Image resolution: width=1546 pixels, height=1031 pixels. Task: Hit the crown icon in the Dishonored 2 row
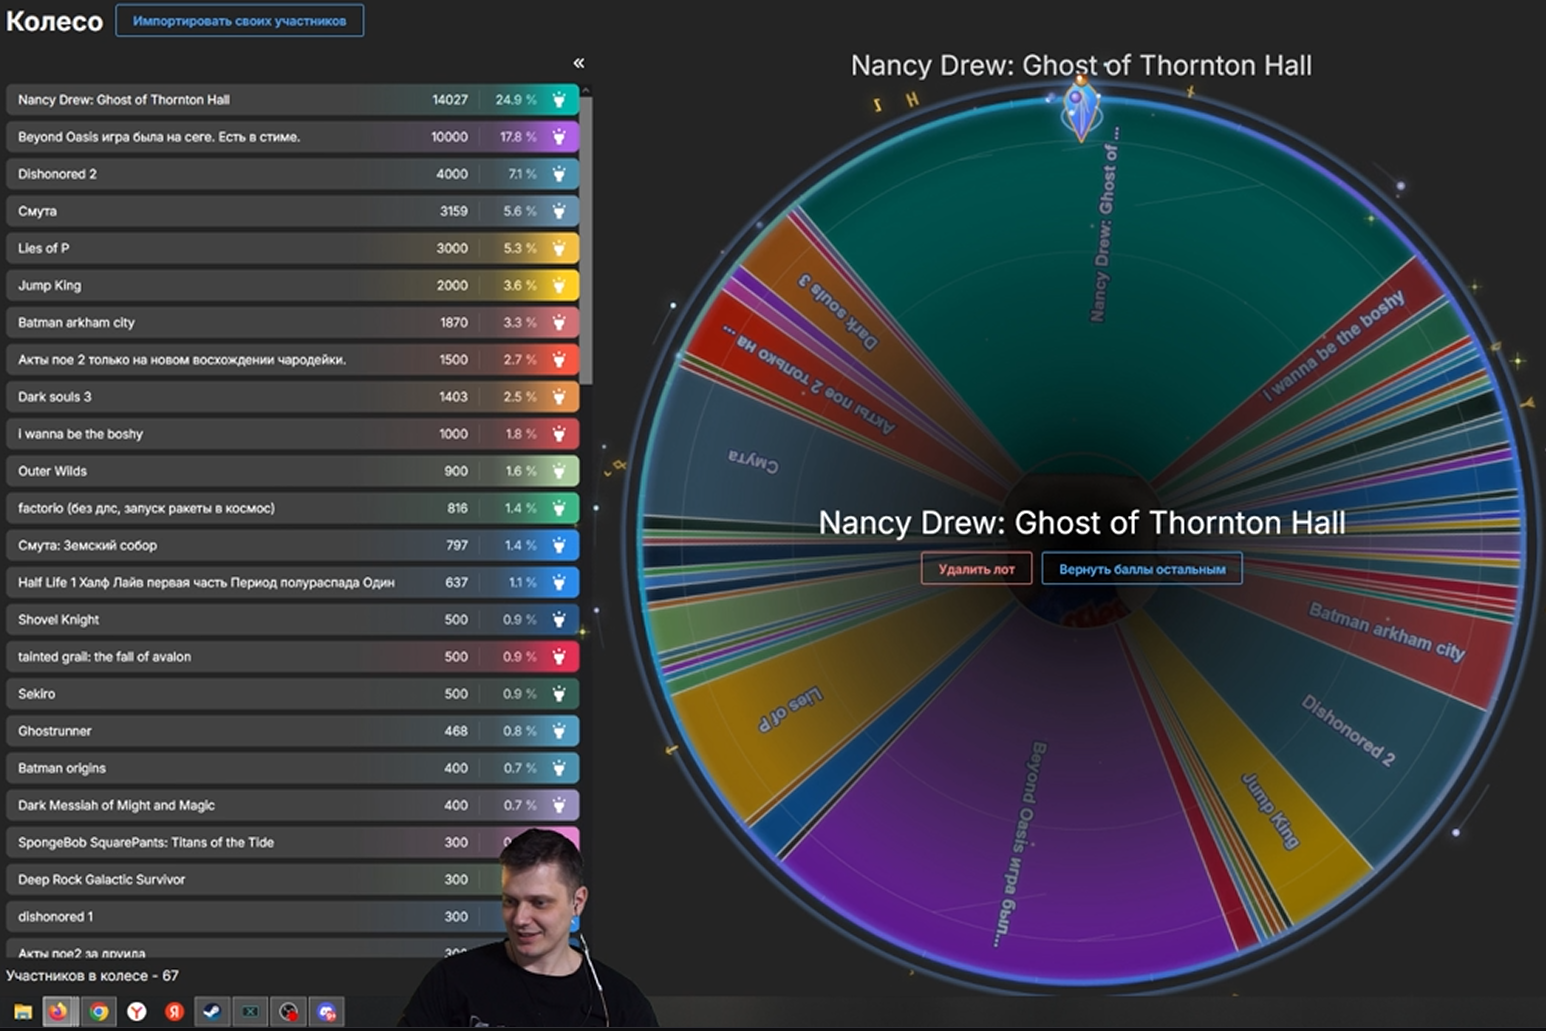pyautogui.click(x=559, y=174)
